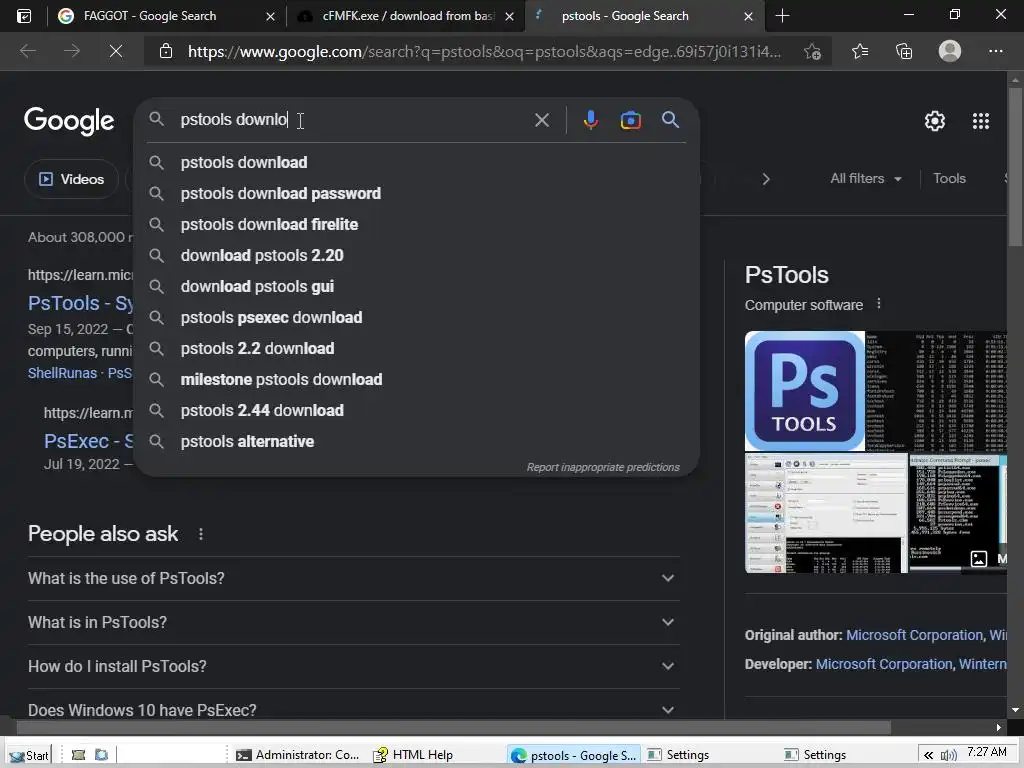
Task: Click the volume icon in system tray
Action: [948, 756]
